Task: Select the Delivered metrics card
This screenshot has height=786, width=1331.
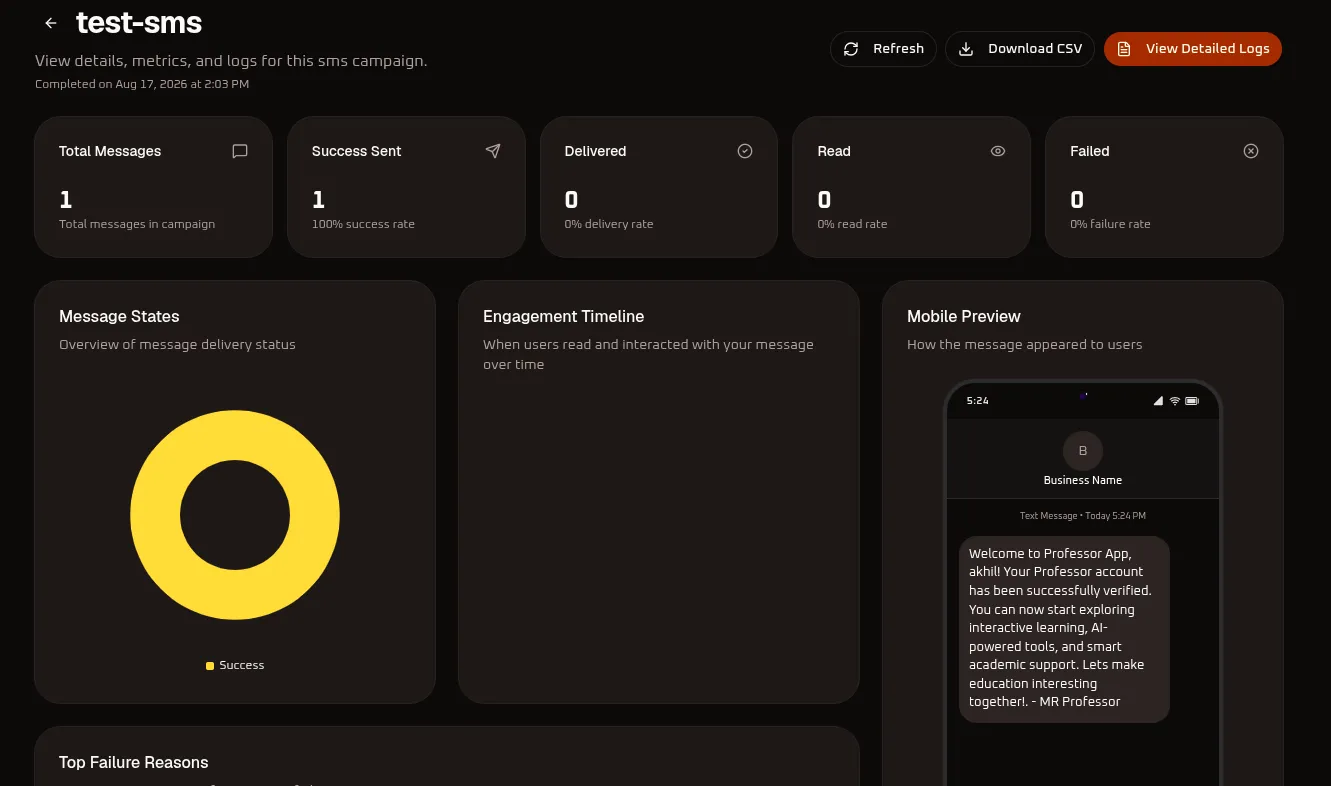Action: pos(659,187)
